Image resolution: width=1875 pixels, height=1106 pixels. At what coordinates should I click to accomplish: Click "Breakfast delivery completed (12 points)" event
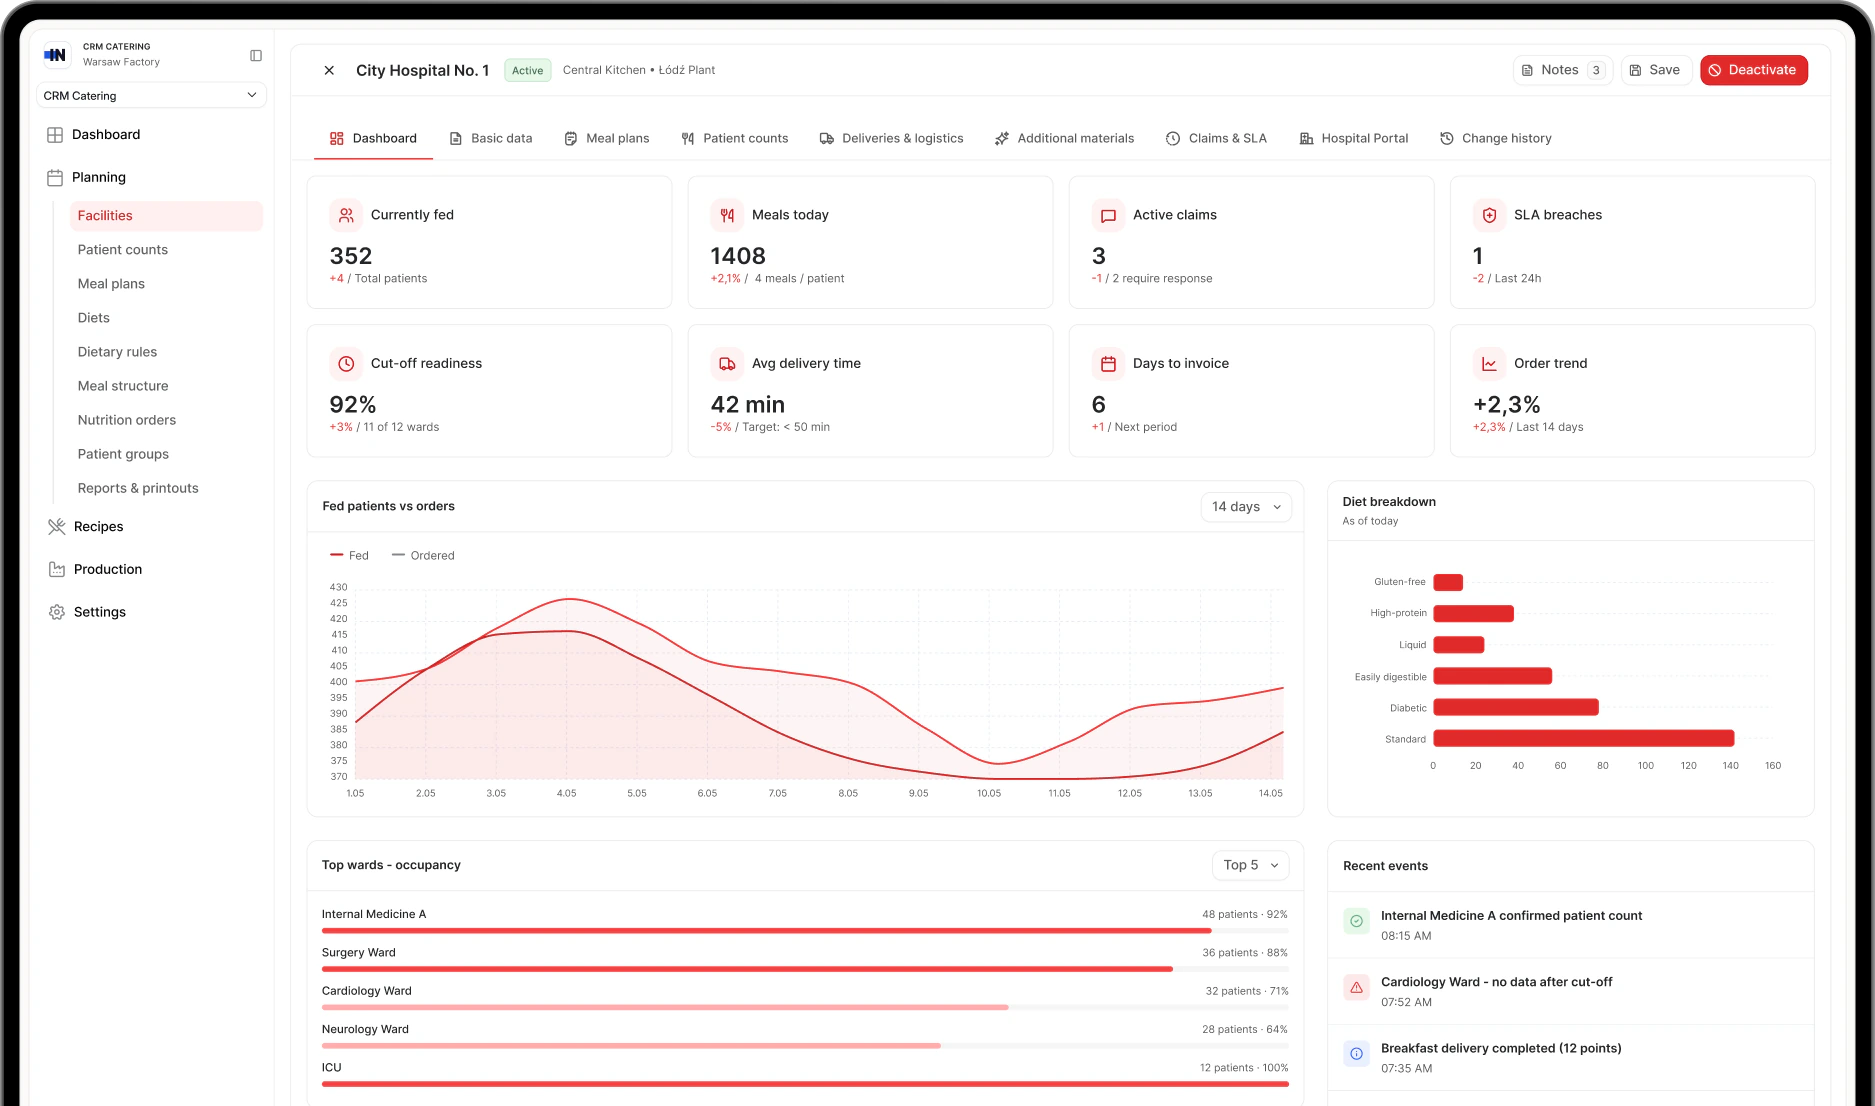click(1501, 1049)
